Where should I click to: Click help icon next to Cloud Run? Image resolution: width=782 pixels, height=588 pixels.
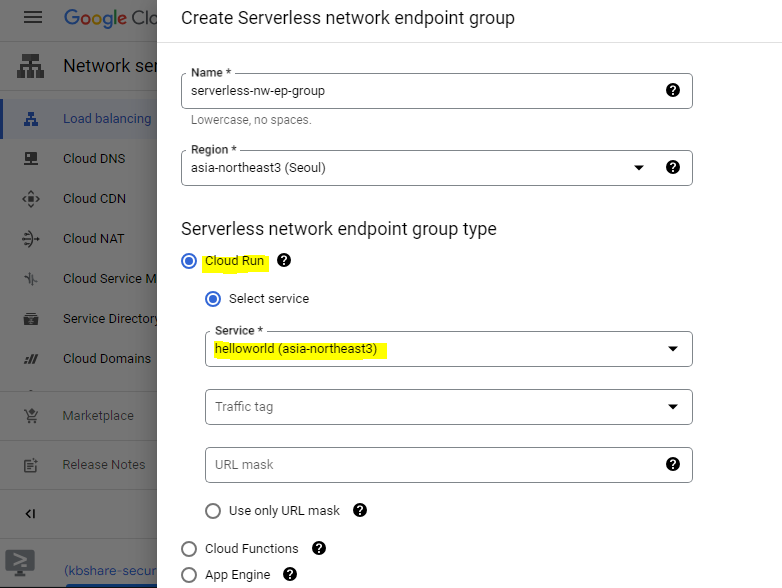tap(284, 260)
